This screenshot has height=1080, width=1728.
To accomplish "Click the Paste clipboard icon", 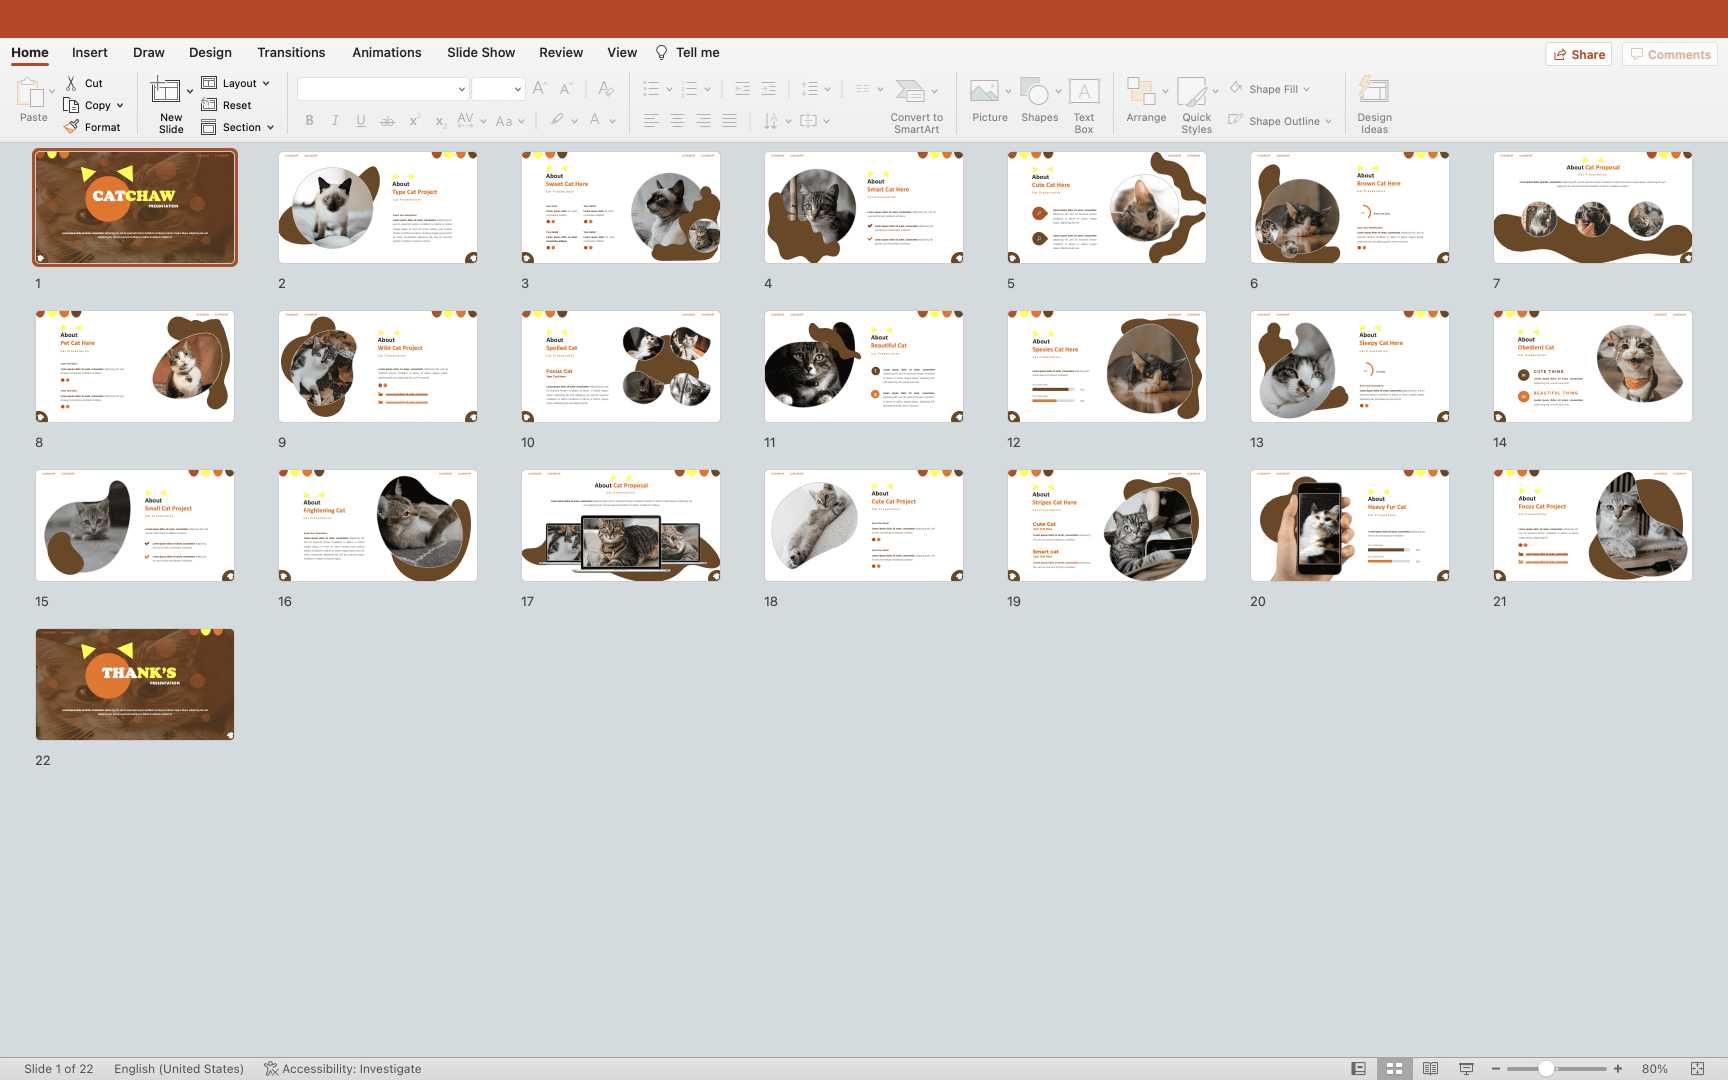I will [x=30, y=95].
